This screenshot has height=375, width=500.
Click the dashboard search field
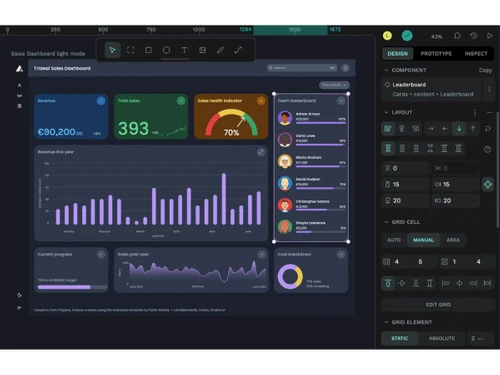302,68
